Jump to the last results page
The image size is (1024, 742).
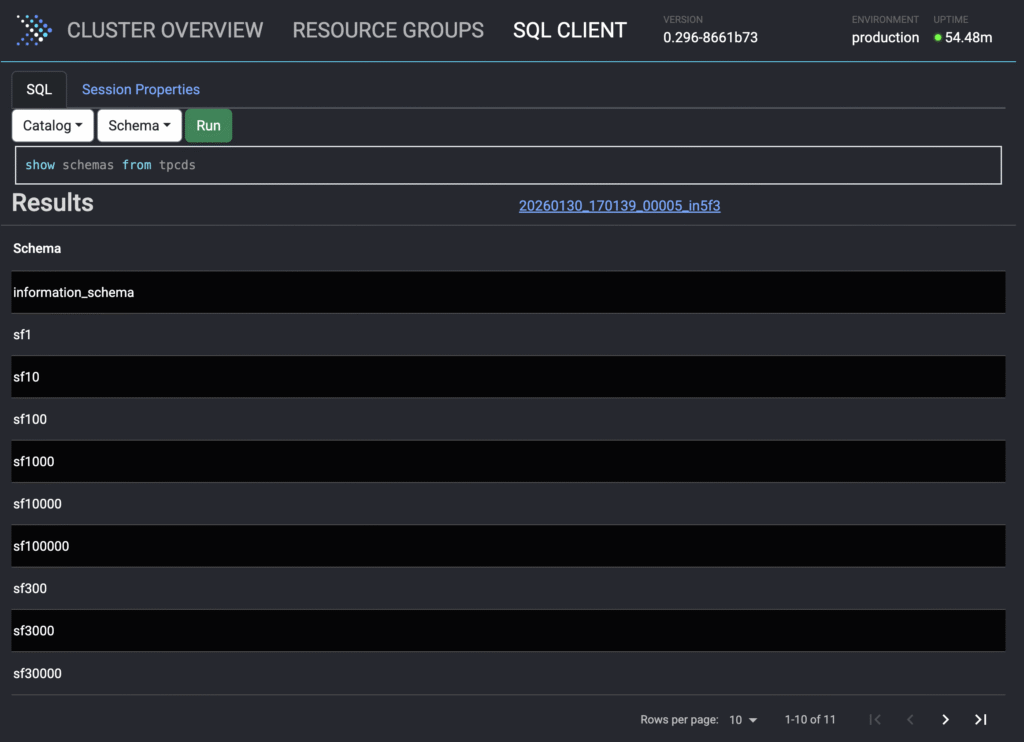(x=980, y=720)
